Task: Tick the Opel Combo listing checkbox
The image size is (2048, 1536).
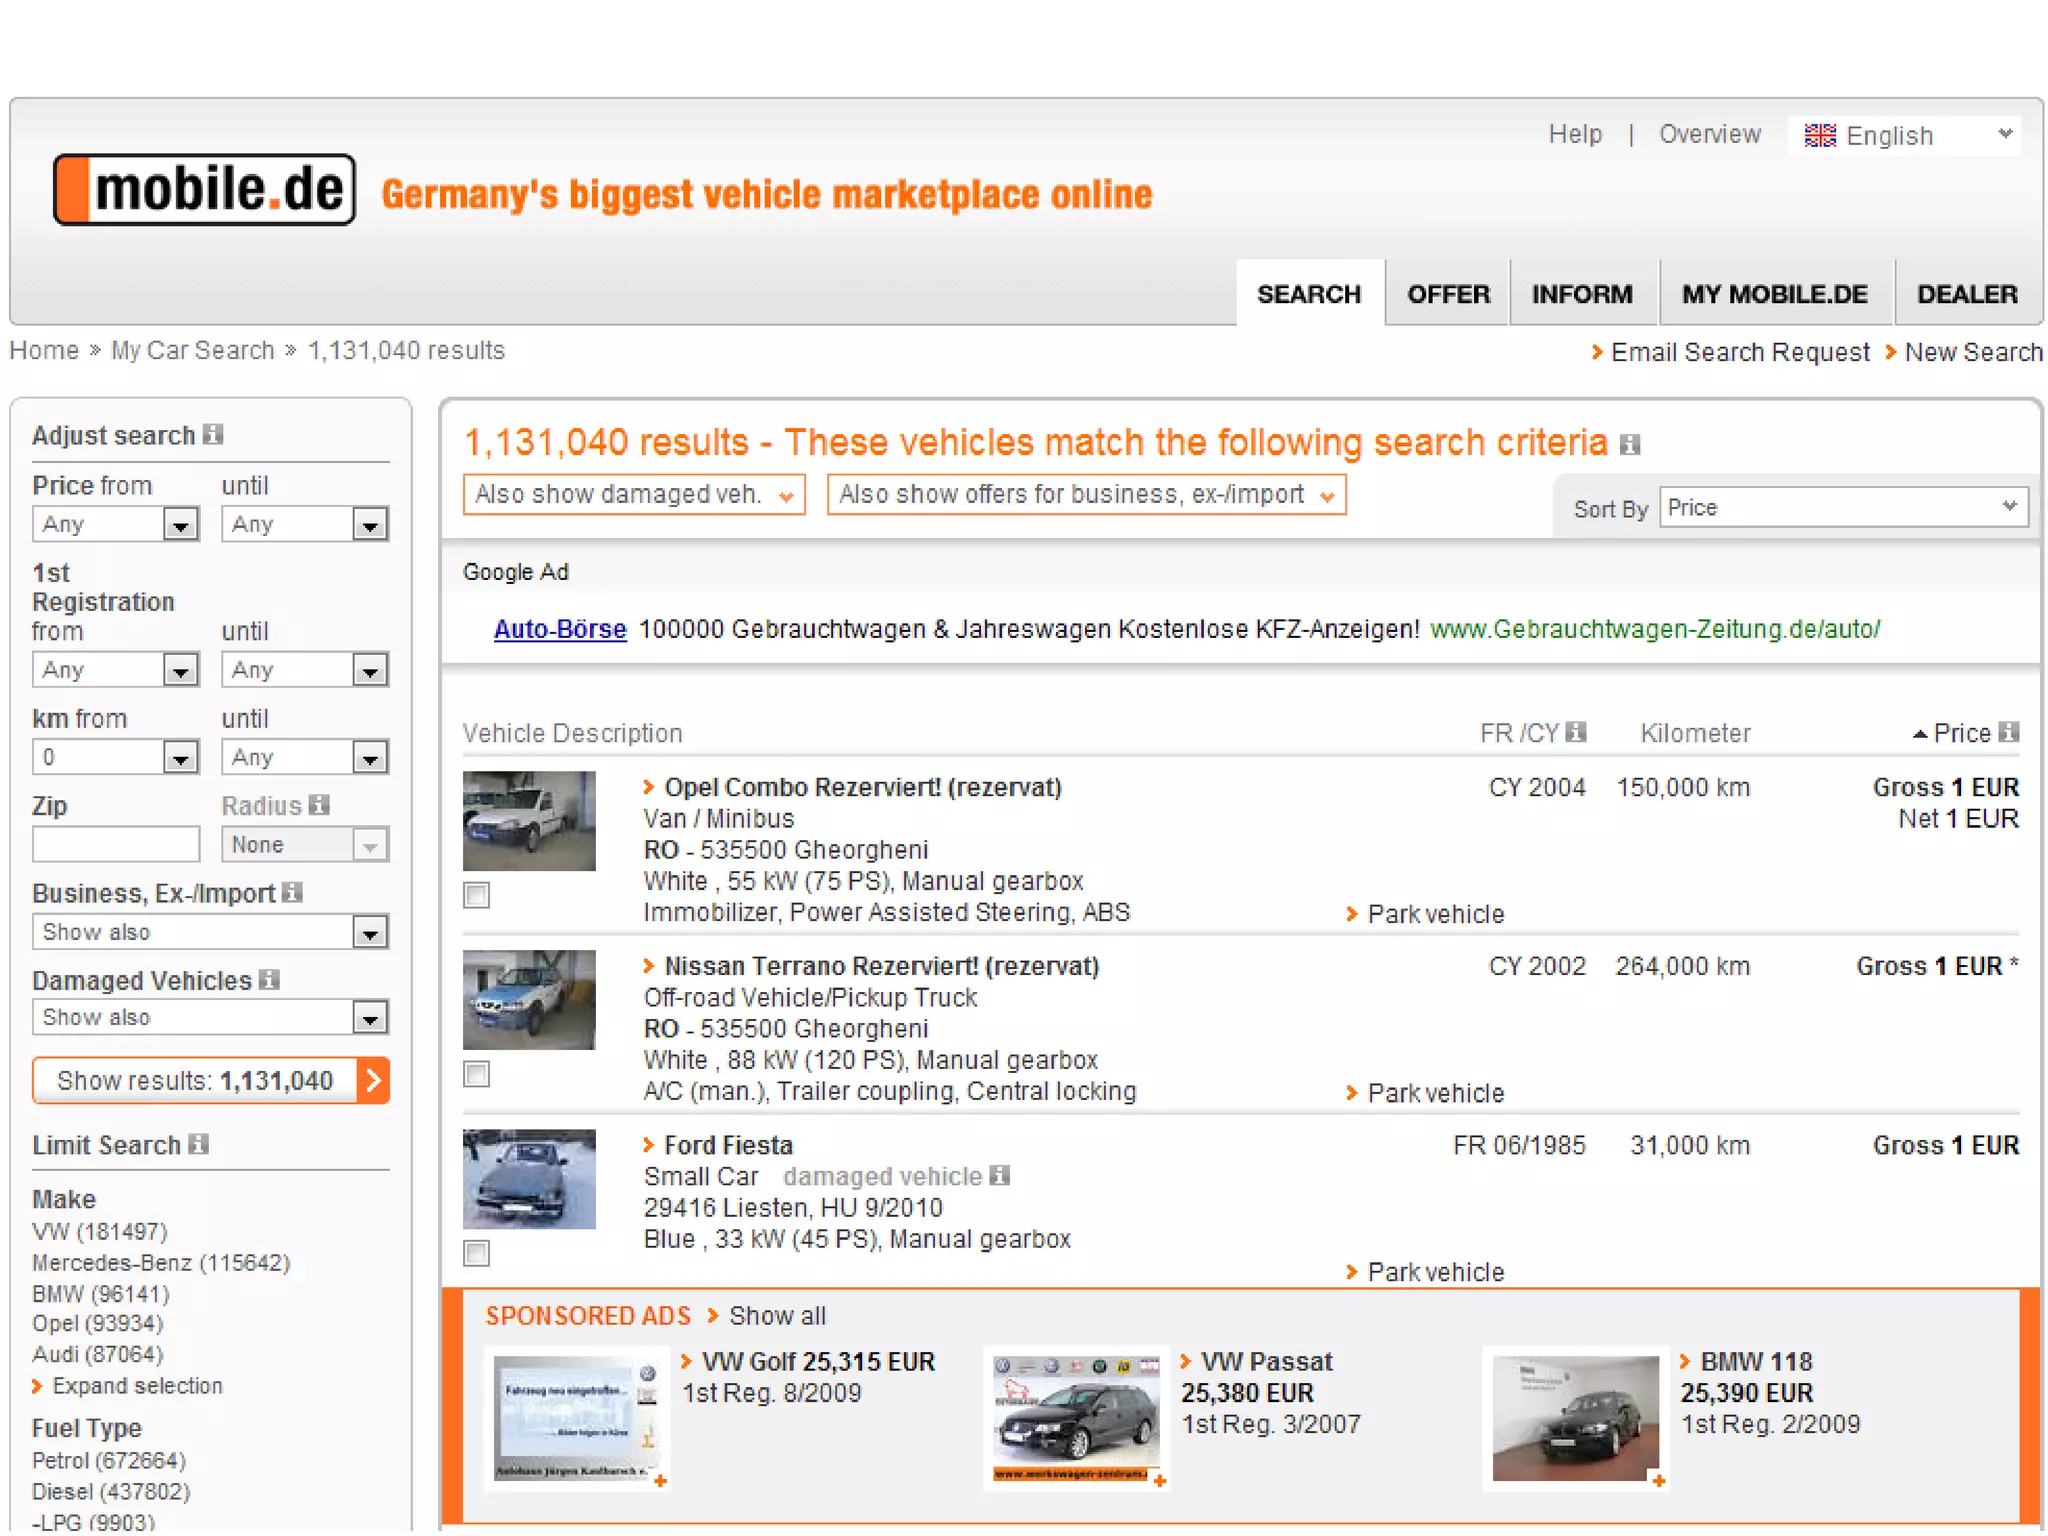Action: [477, 895]
